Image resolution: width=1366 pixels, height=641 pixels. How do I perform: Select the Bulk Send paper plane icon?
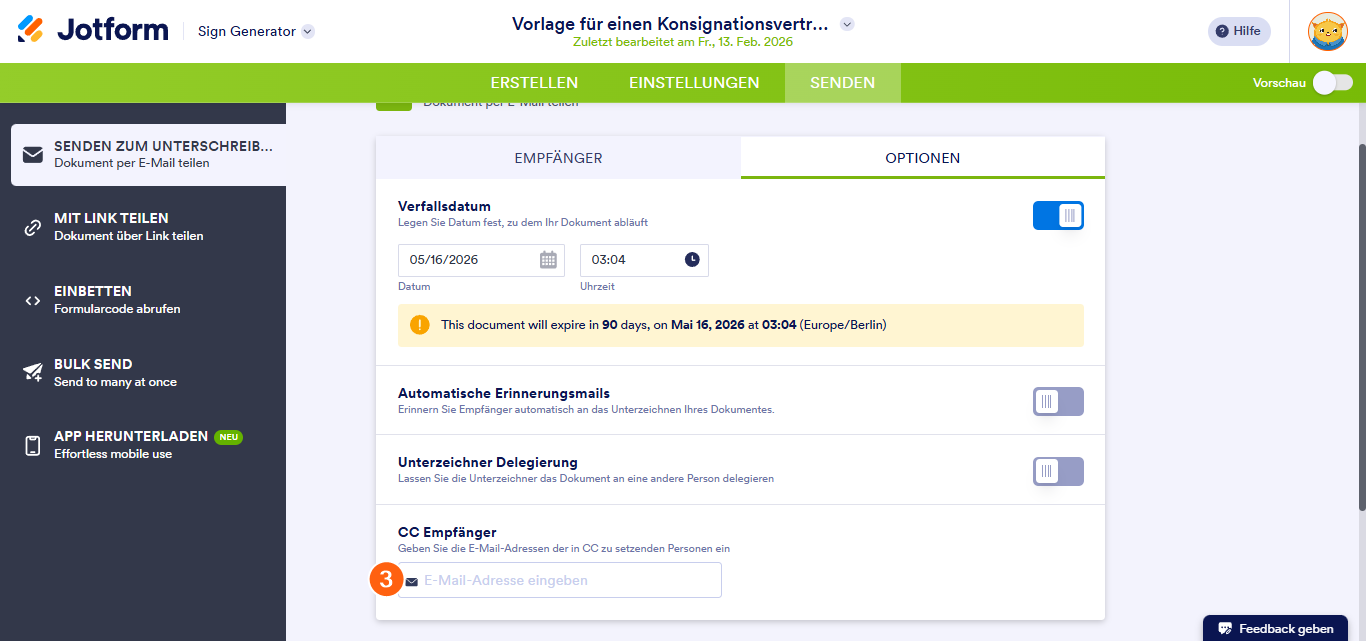point(33,371)
